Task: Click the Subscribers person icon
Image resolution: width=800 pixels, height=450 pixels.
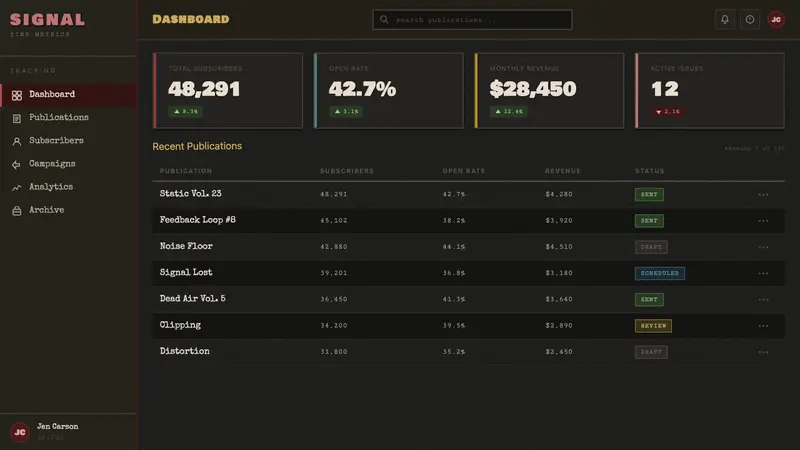Action: 17,141
